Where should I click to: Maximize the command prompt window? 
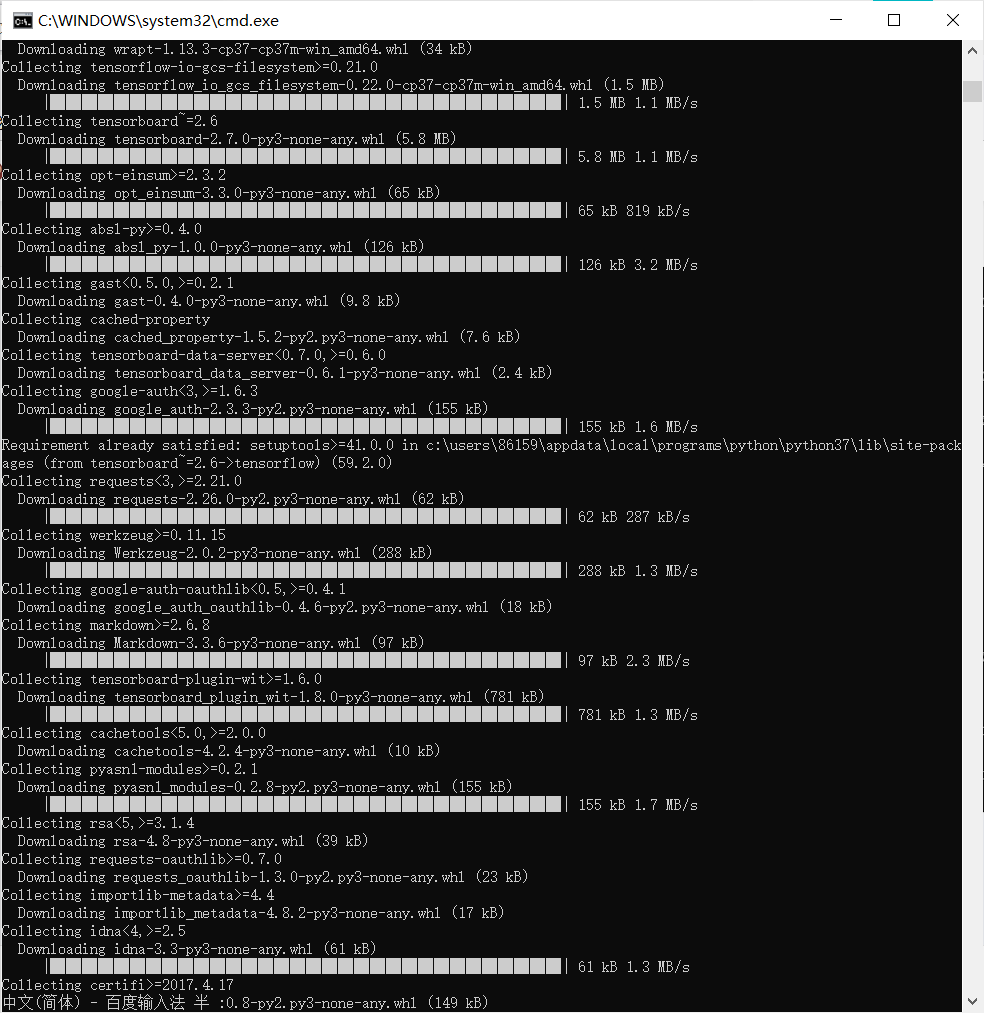tap(894, 20)
